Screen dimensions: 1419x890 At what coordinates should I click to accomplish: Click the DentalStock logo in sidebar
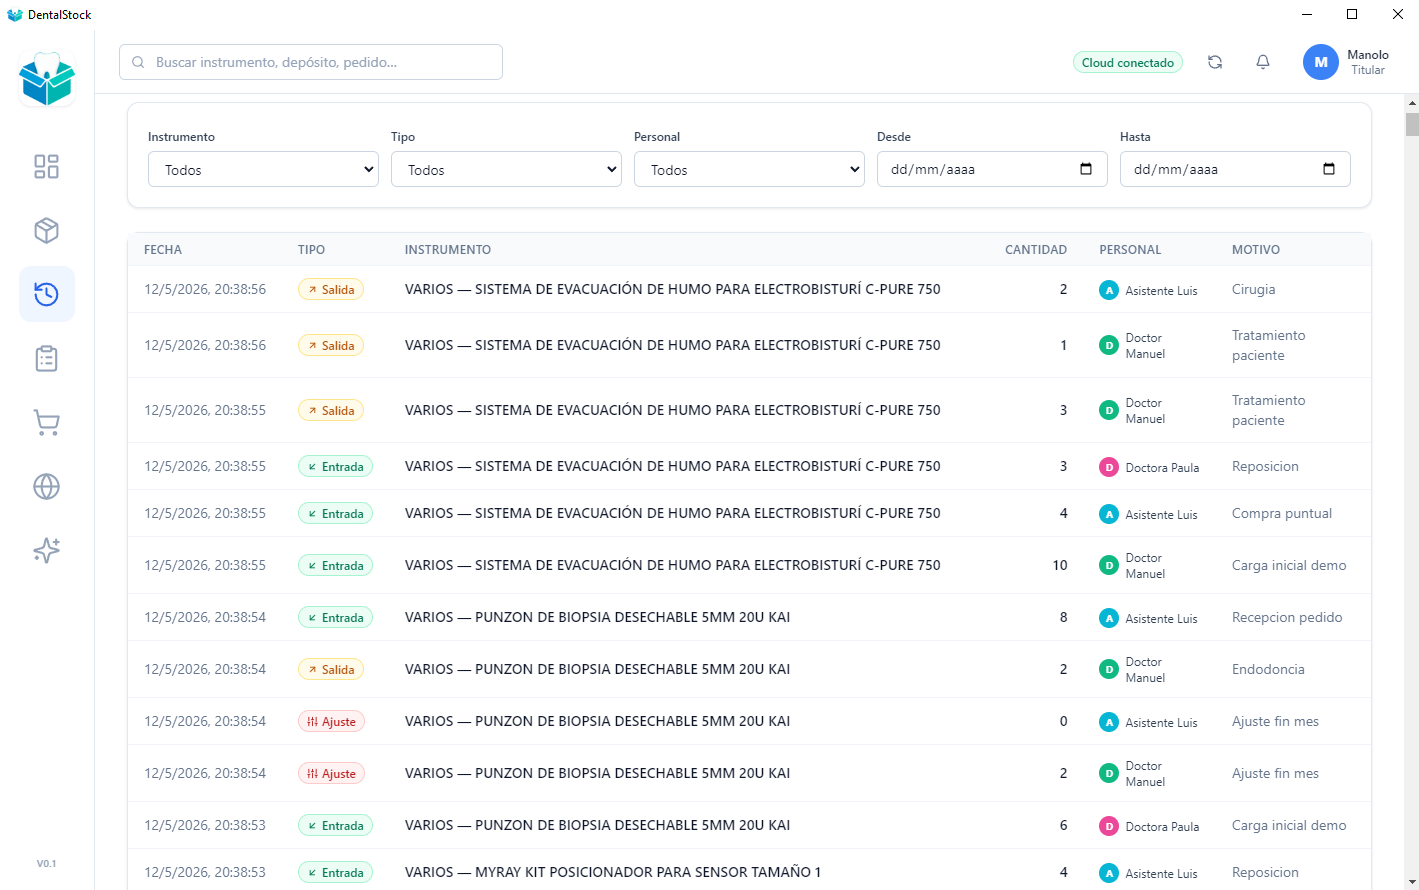(x=47, y=80)
